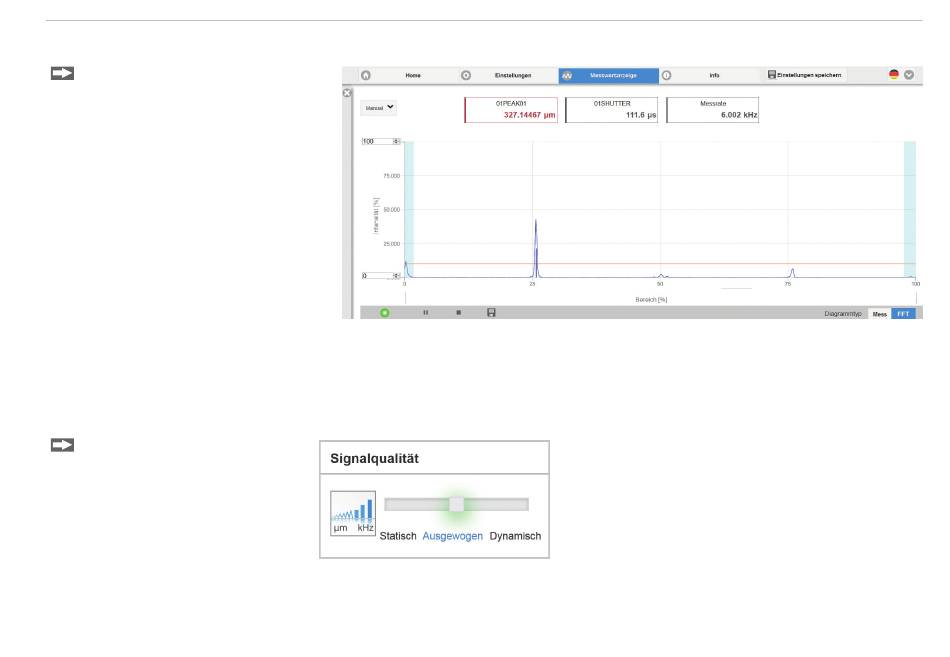The image size is (950, 657).
Task: Start measurement with green record button
Action: coord(386,312)
